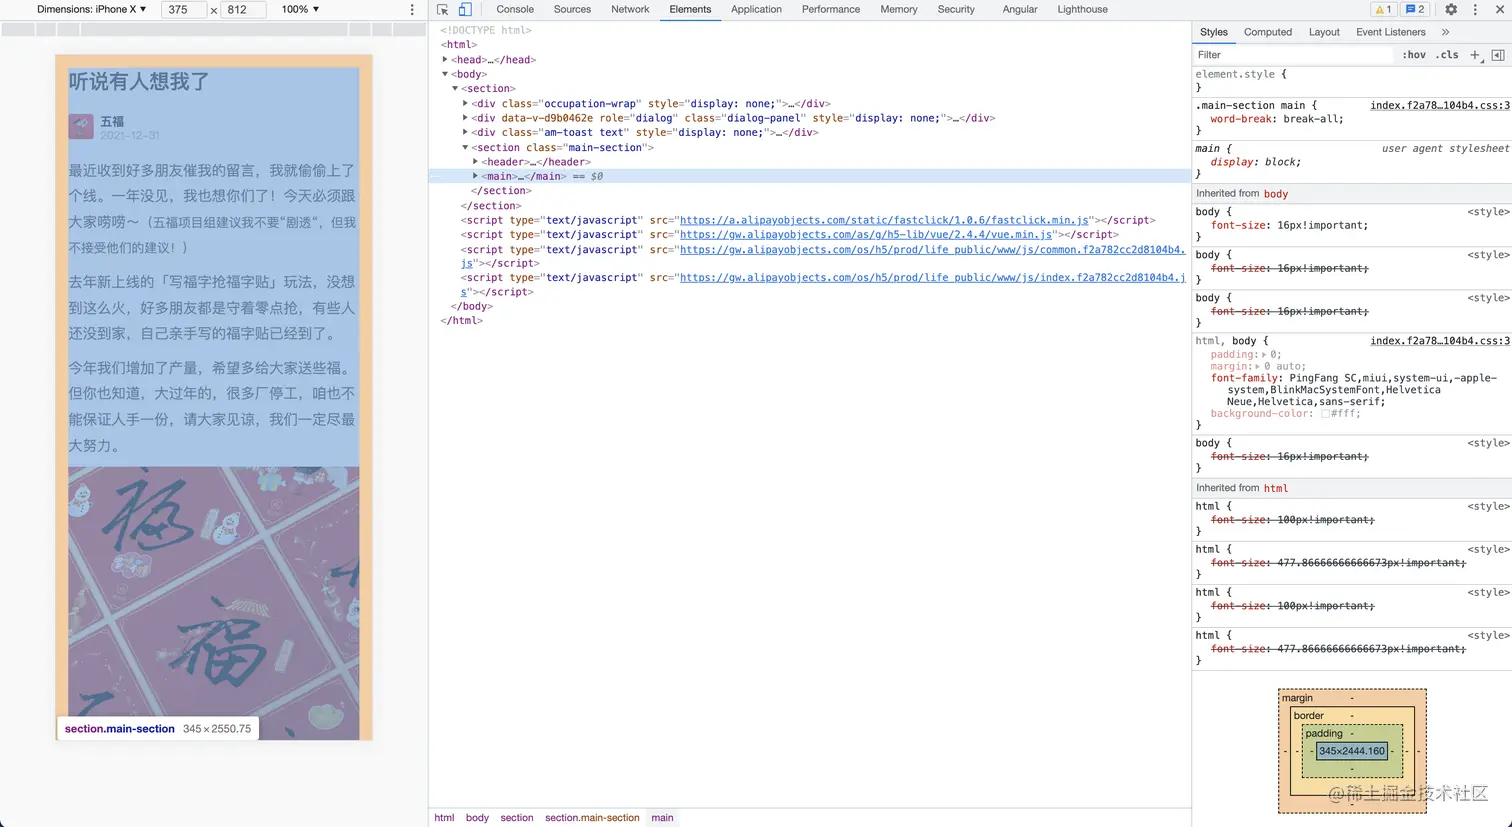This screenshot has width=1512, height=827.
Task: Open the Security tab
Action: tap(956, 9)
